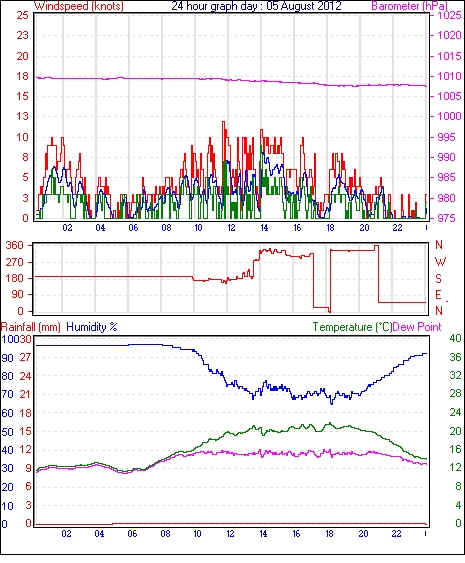Click the E compass direction label
Image resolution: width=465 pixels, height=563 pixels.
438,295
